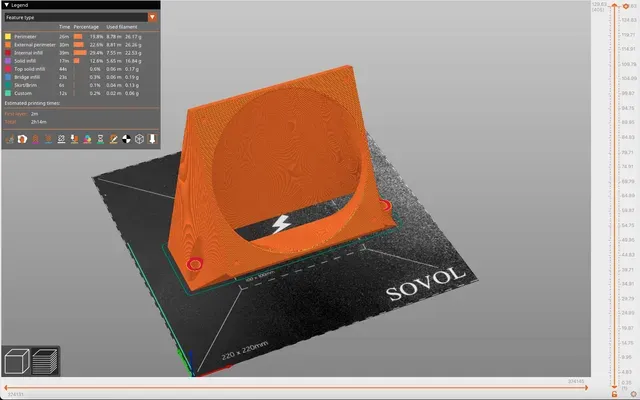The height and width of the screenshot is (400, 640).
Task: Toggle Retractions visibility icon
Action: (36, 139)
